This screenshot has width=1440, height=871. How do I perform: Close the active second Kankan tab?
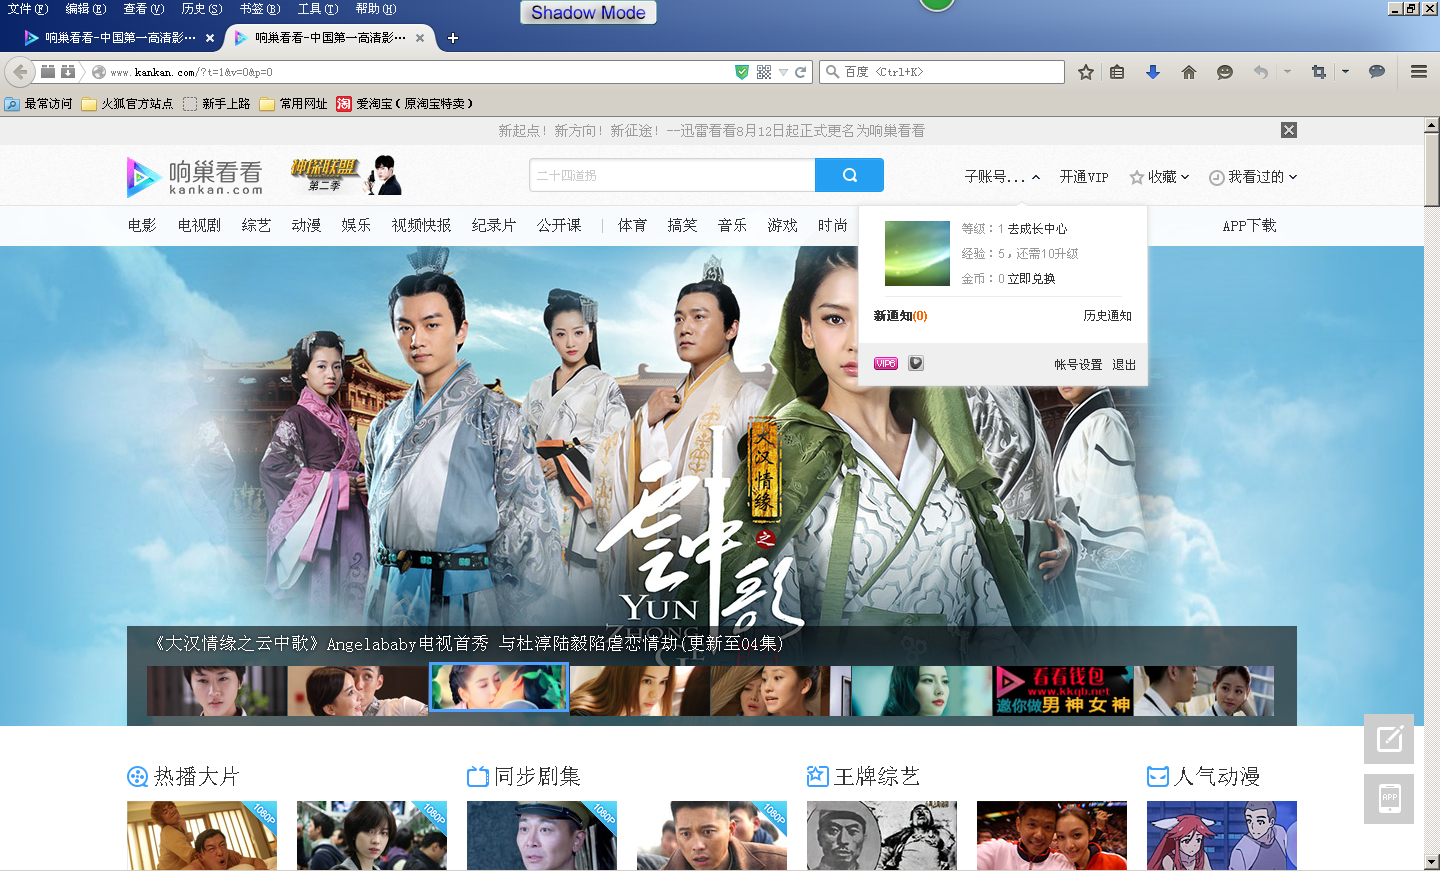(420, 38)
